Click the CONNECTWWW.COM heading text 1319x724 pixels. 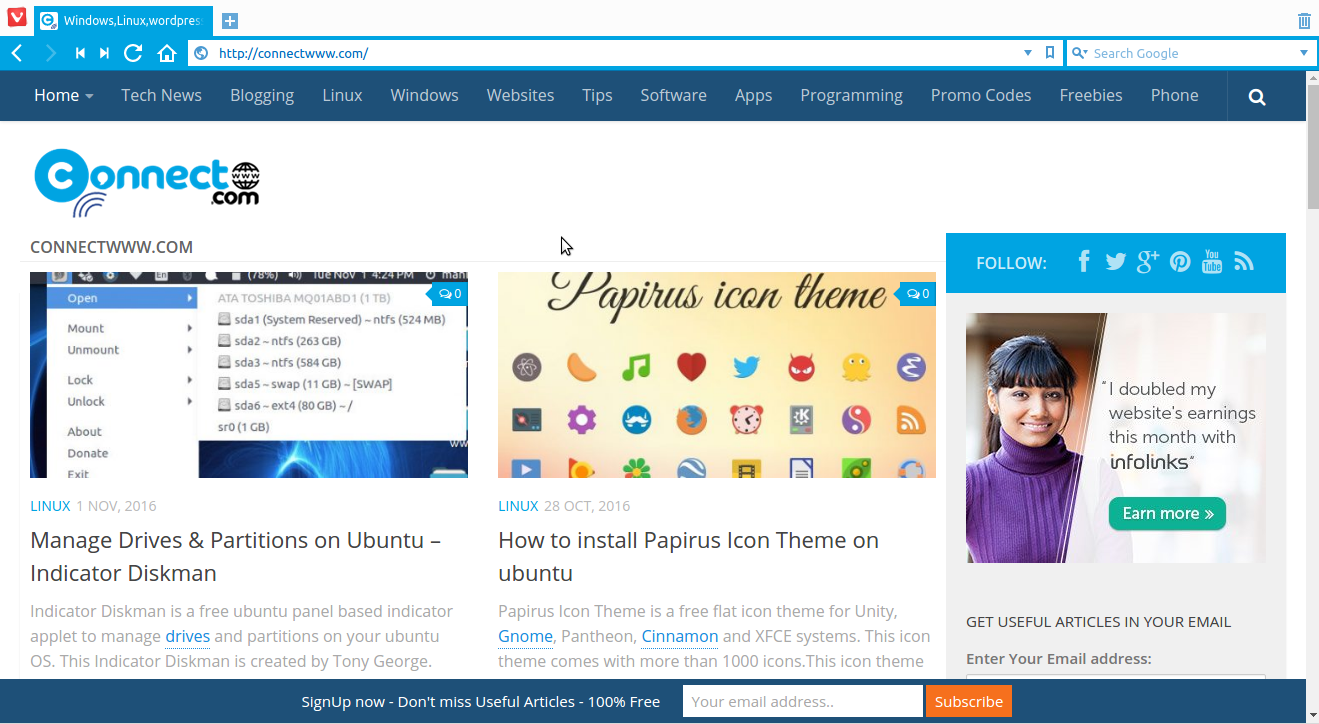(x=111, y=247)
